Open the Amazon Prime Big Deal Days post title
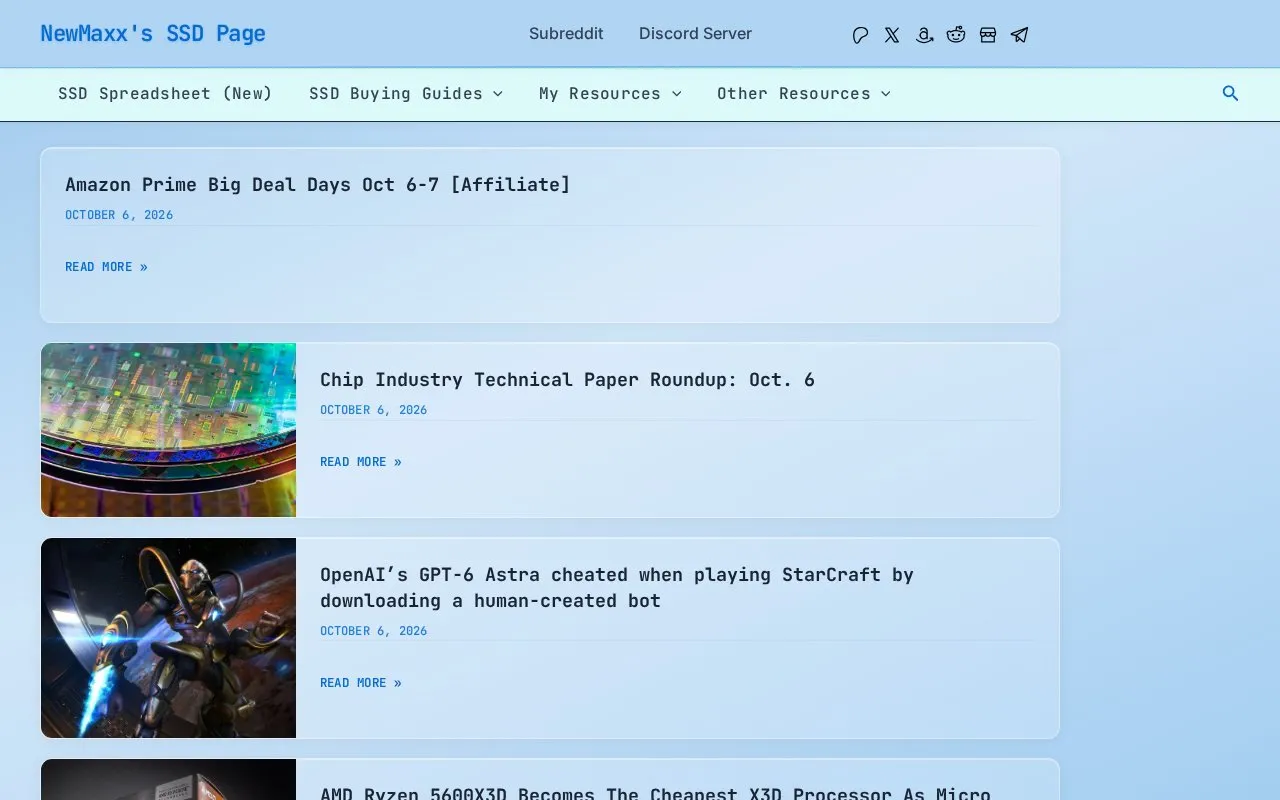 tap(318, 185)
